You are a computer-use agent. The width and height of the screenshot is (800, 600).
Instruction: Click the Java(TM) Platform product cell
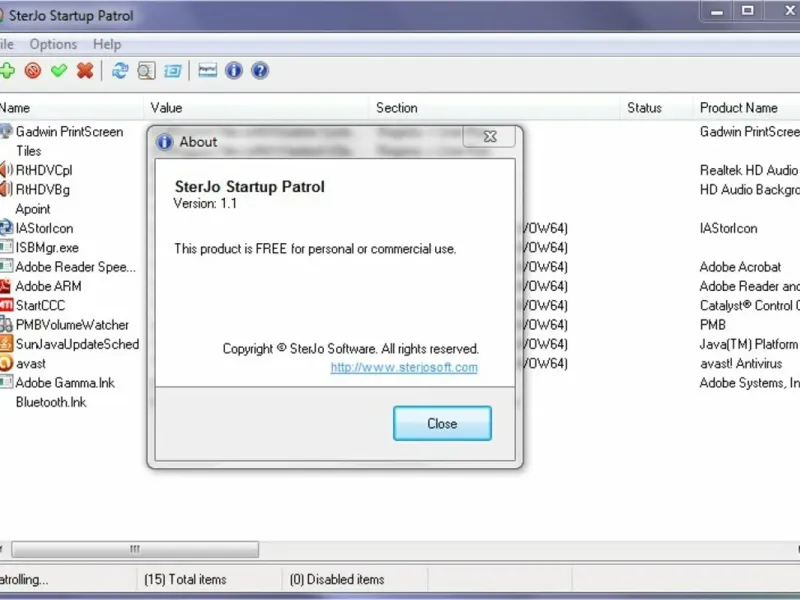point(748,344)
